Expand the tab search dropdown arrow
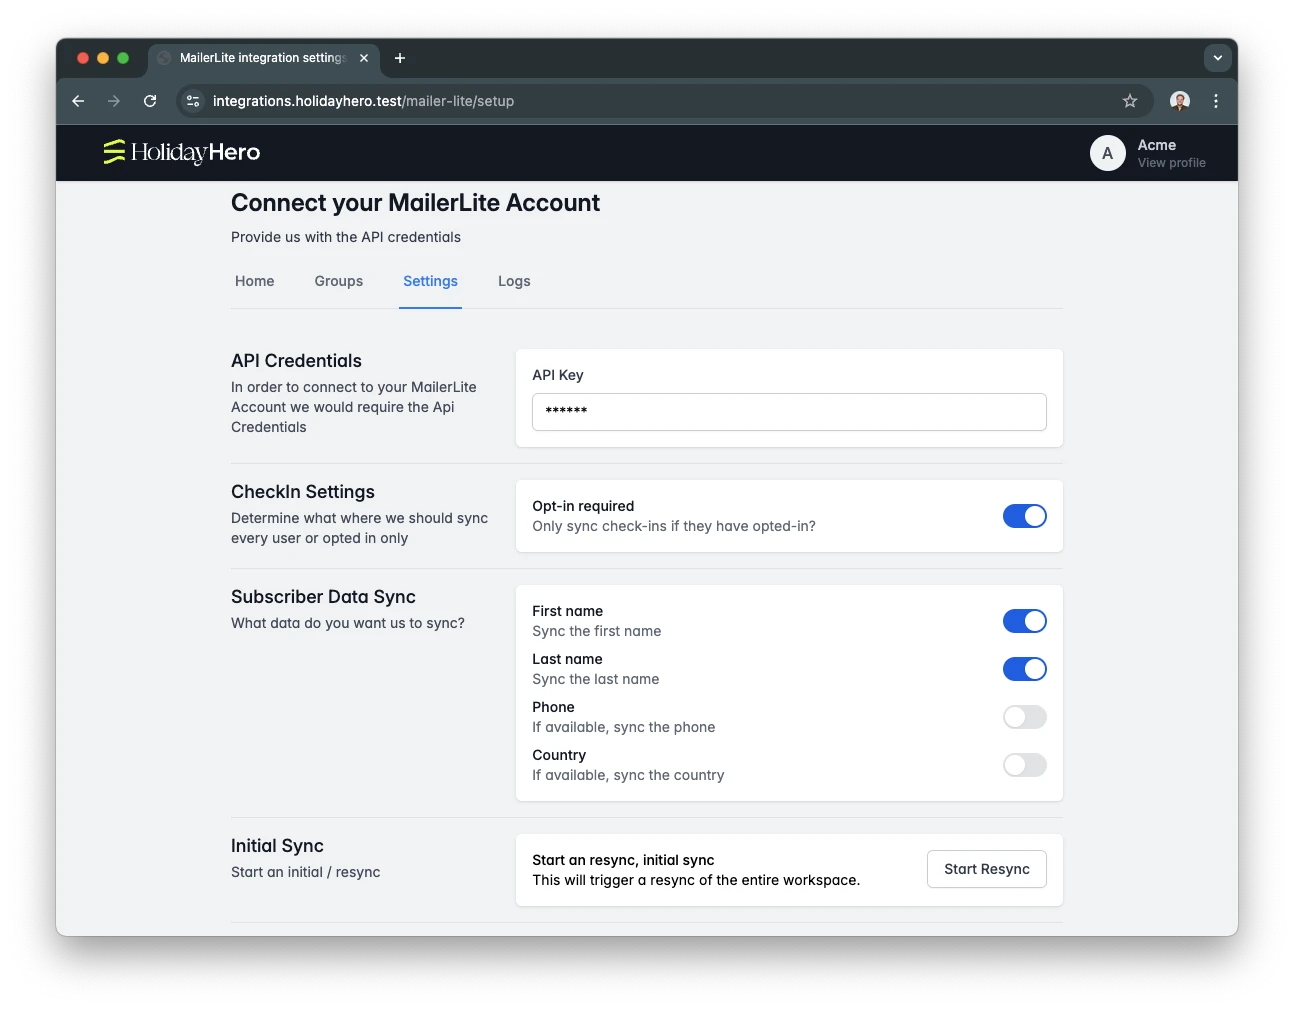 [1217, 58]
